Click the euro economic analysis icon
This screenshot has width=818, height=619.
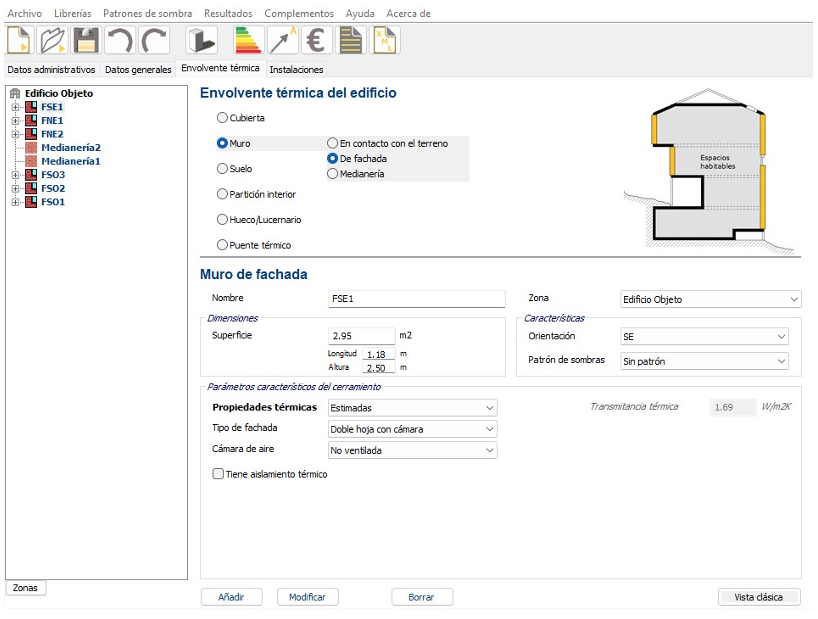tap(317, 41)
